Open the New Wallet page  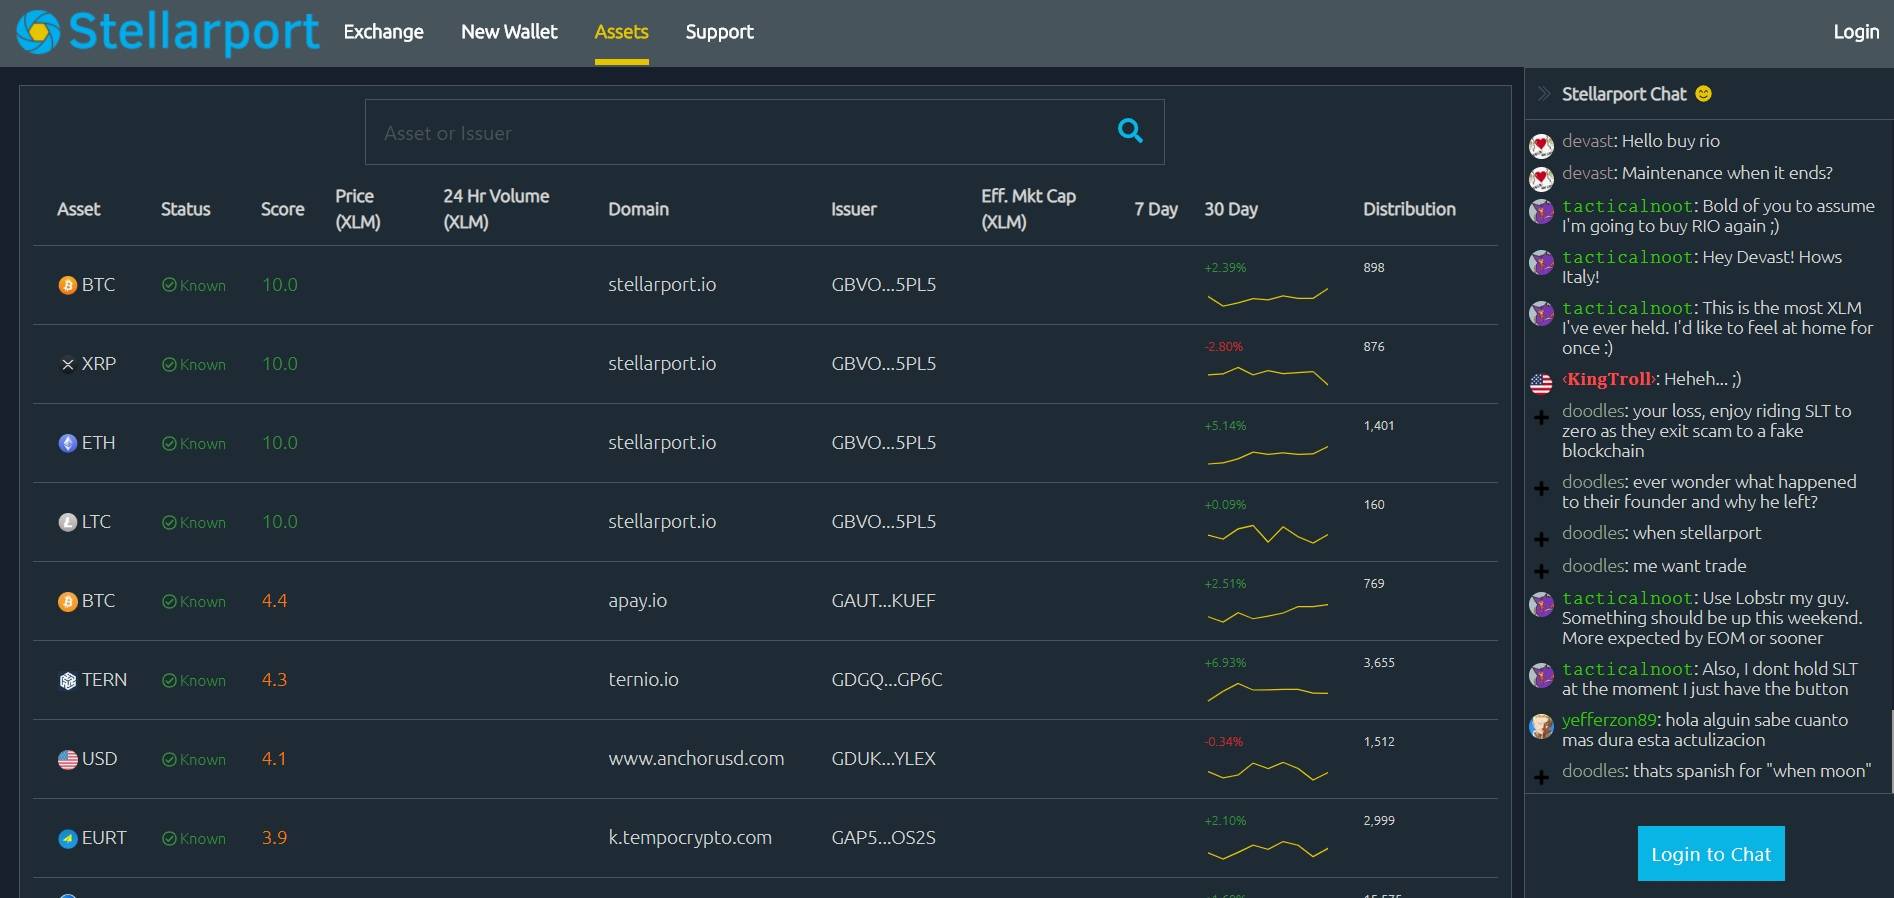pyautogui.click(x=509, y=32)
